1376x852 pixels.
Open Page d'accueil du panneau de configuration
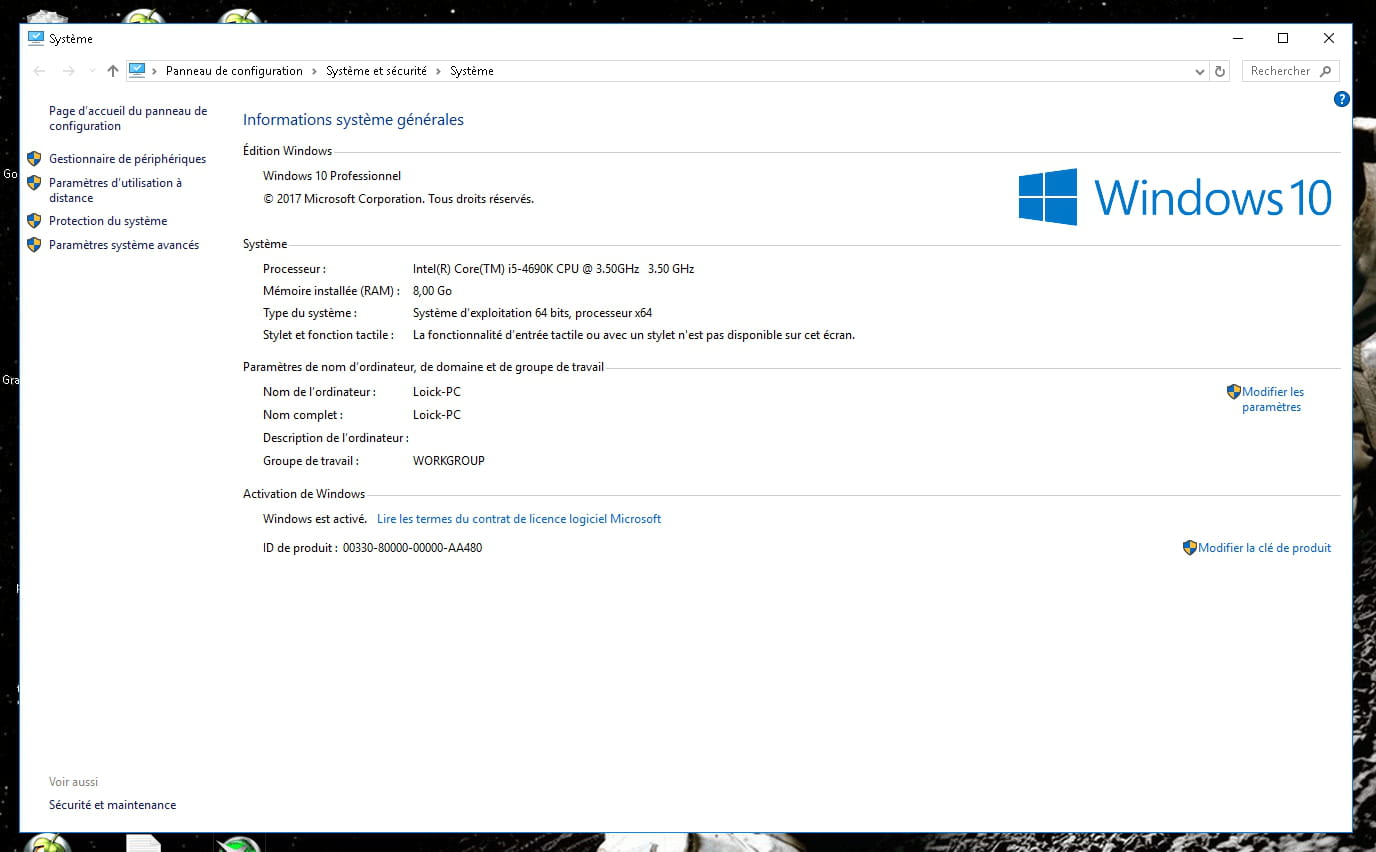(128, 118)
